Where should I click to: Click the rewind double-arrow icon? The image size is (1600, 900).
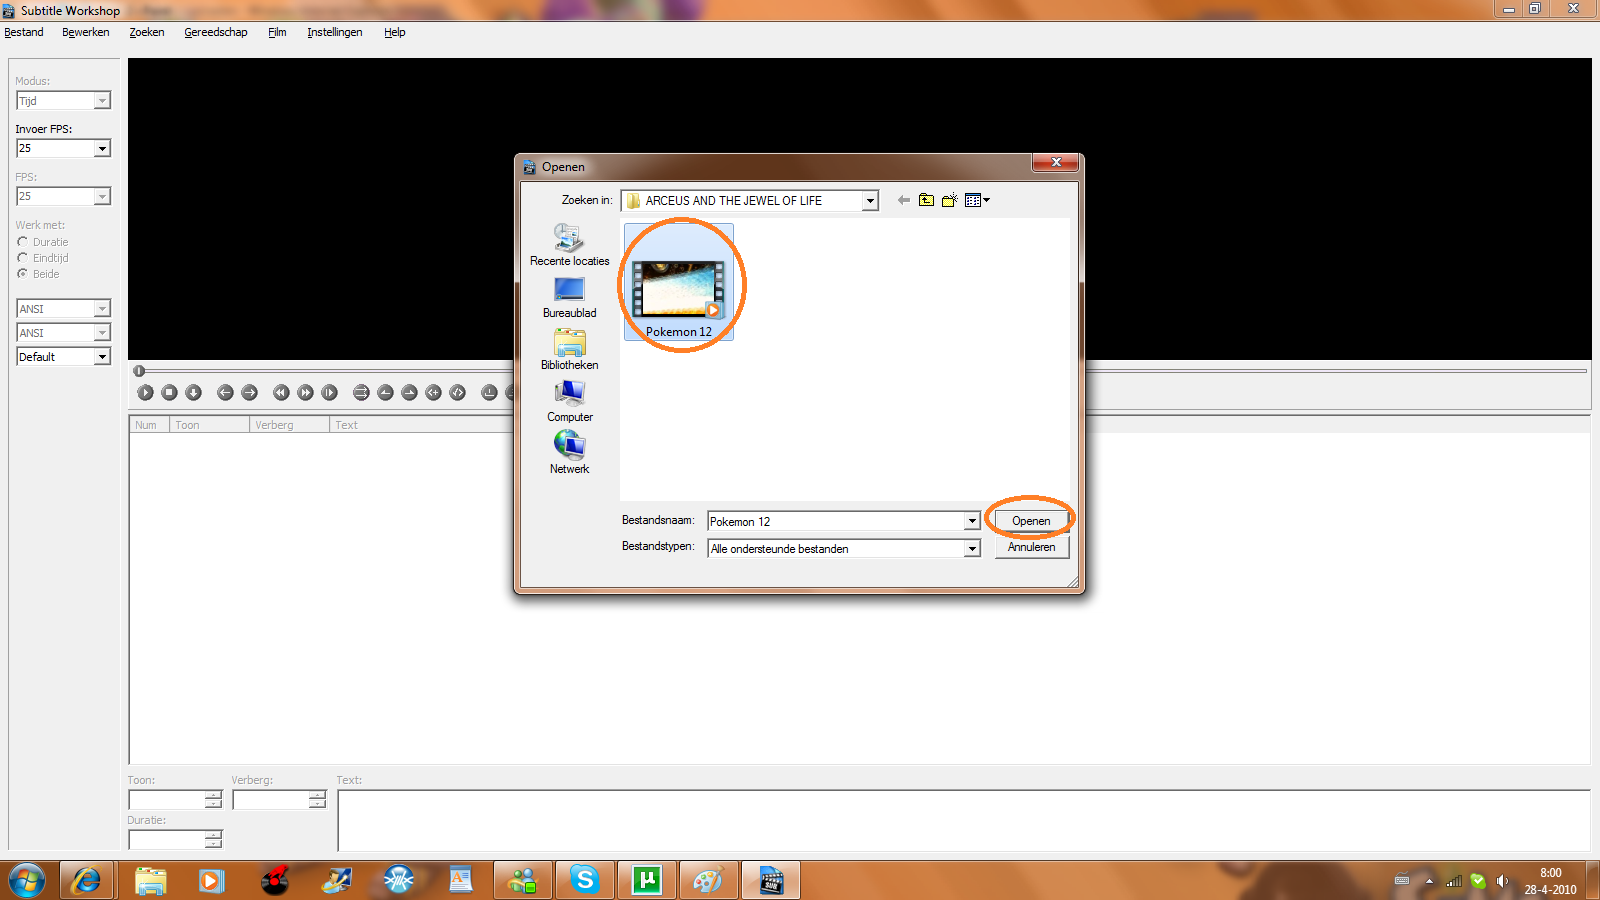tap(281, 393)
